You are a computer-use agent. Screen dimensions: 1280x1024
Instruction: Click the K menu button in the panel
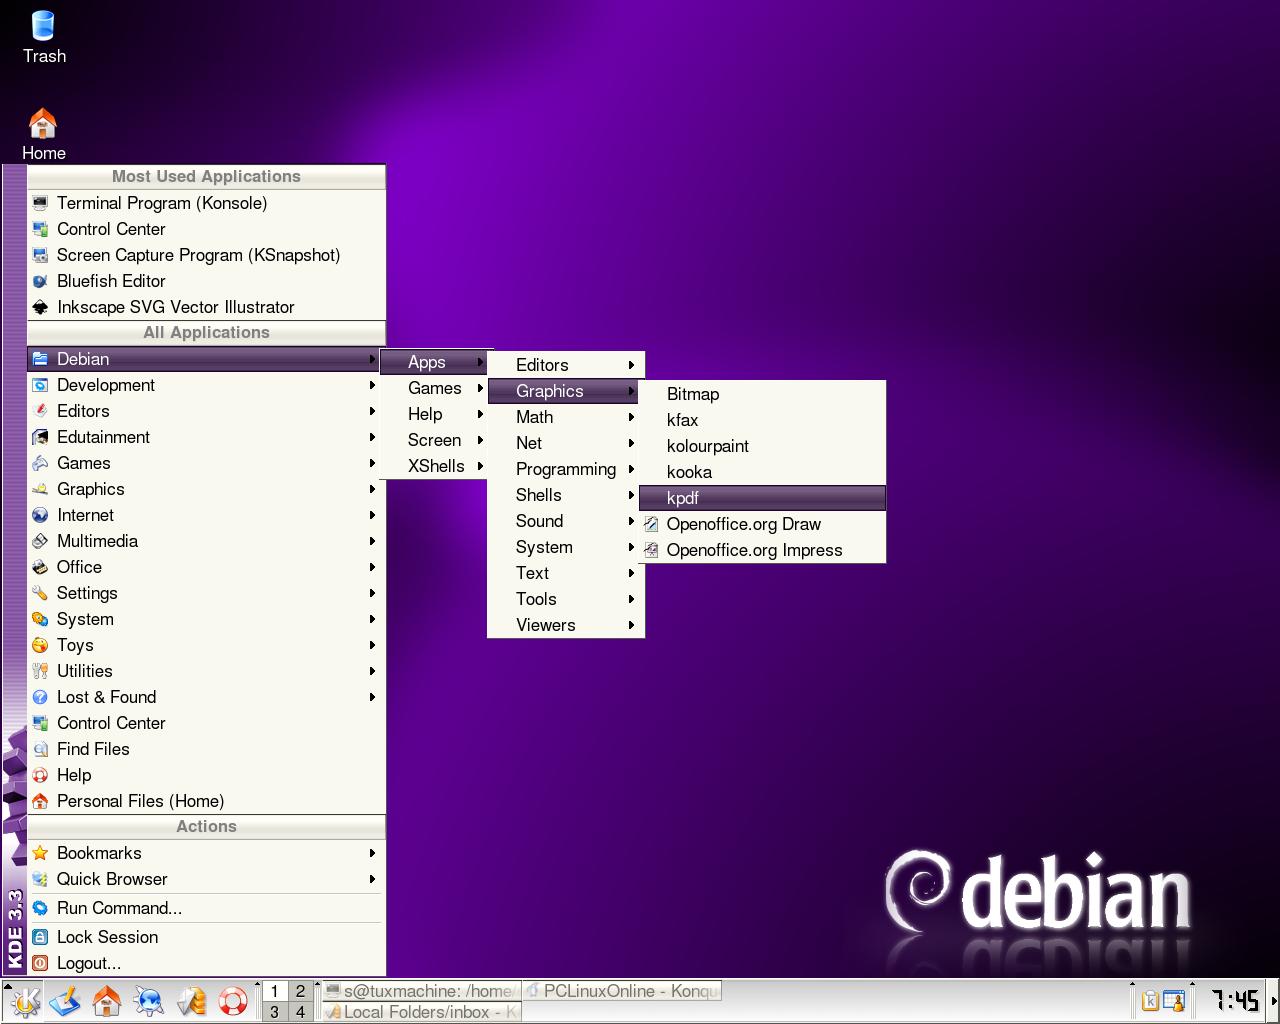click(24, 1001)
